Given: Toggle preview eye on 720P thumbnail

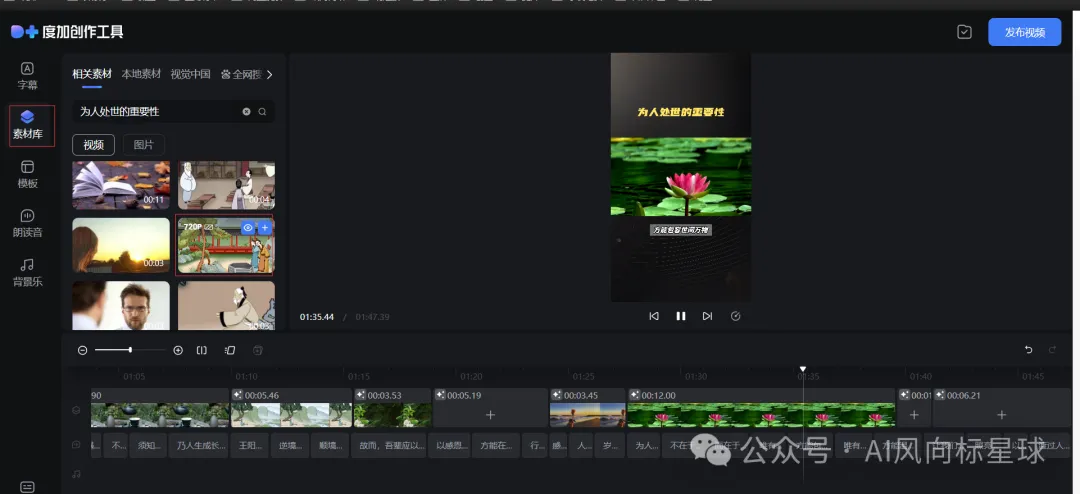Looking at the screenshot, I should pyautogui.click(x=248, y=227).
